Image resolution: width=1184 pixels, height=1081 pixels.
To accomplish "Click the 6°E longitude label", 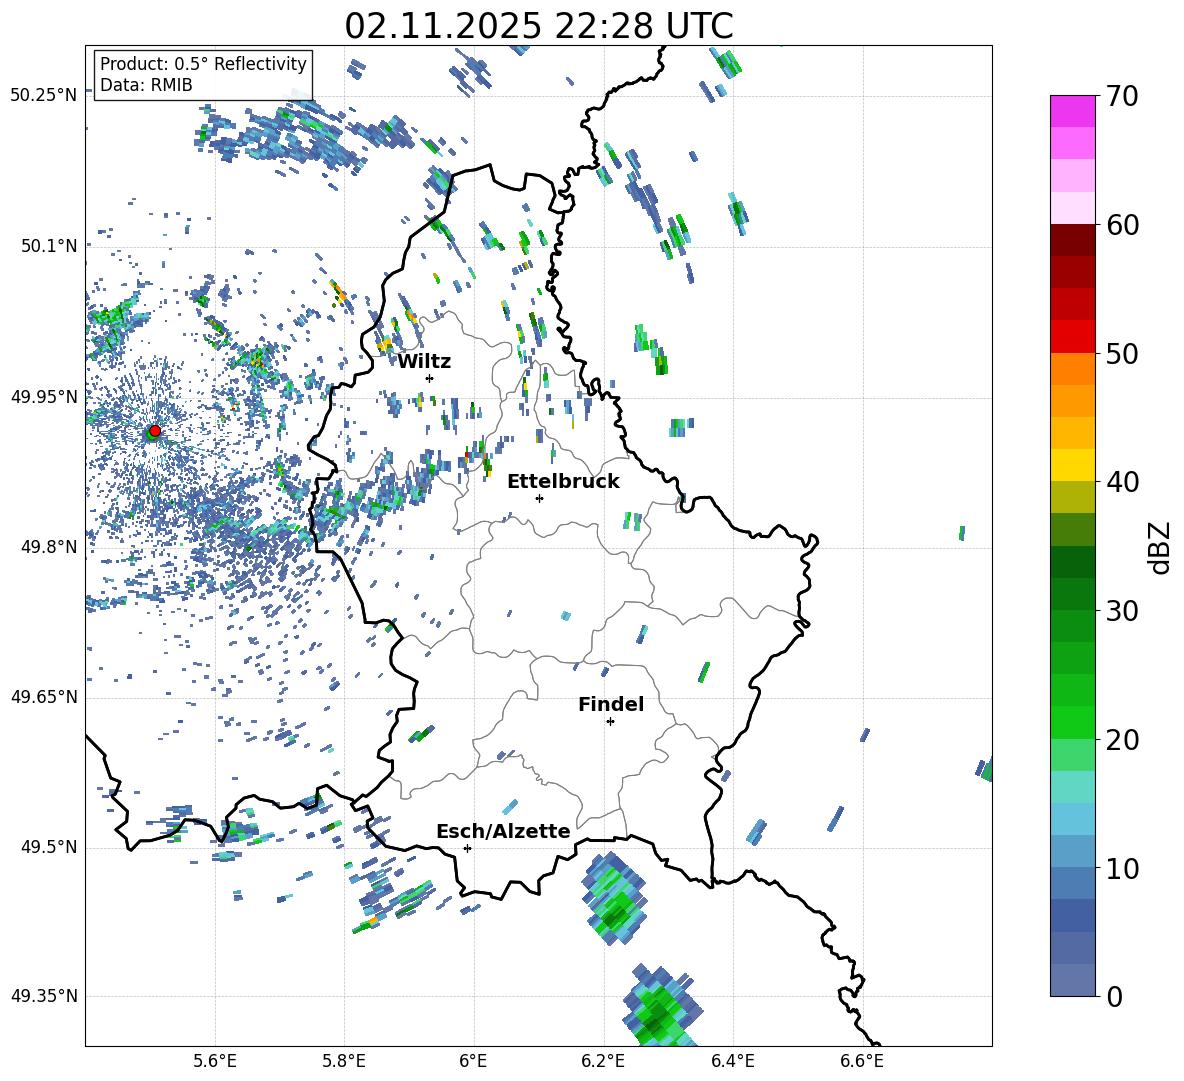I will coord(473,1061).
